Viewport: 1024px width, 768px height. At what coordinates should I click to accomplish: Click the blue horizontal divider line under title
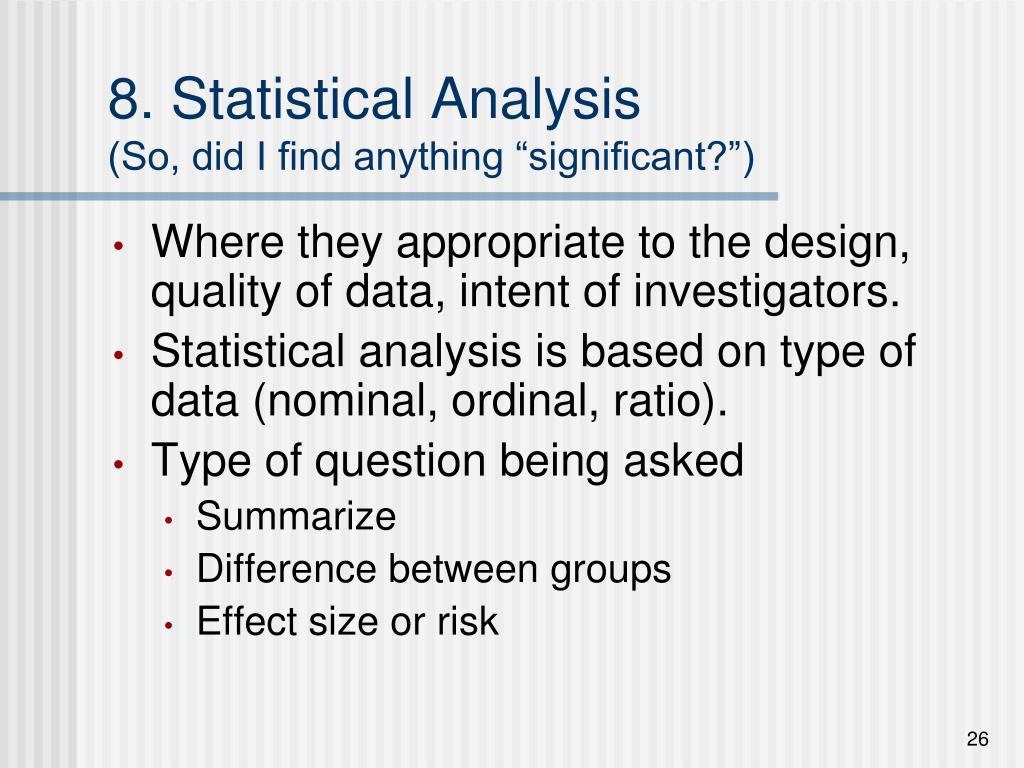tap(389, 197)
